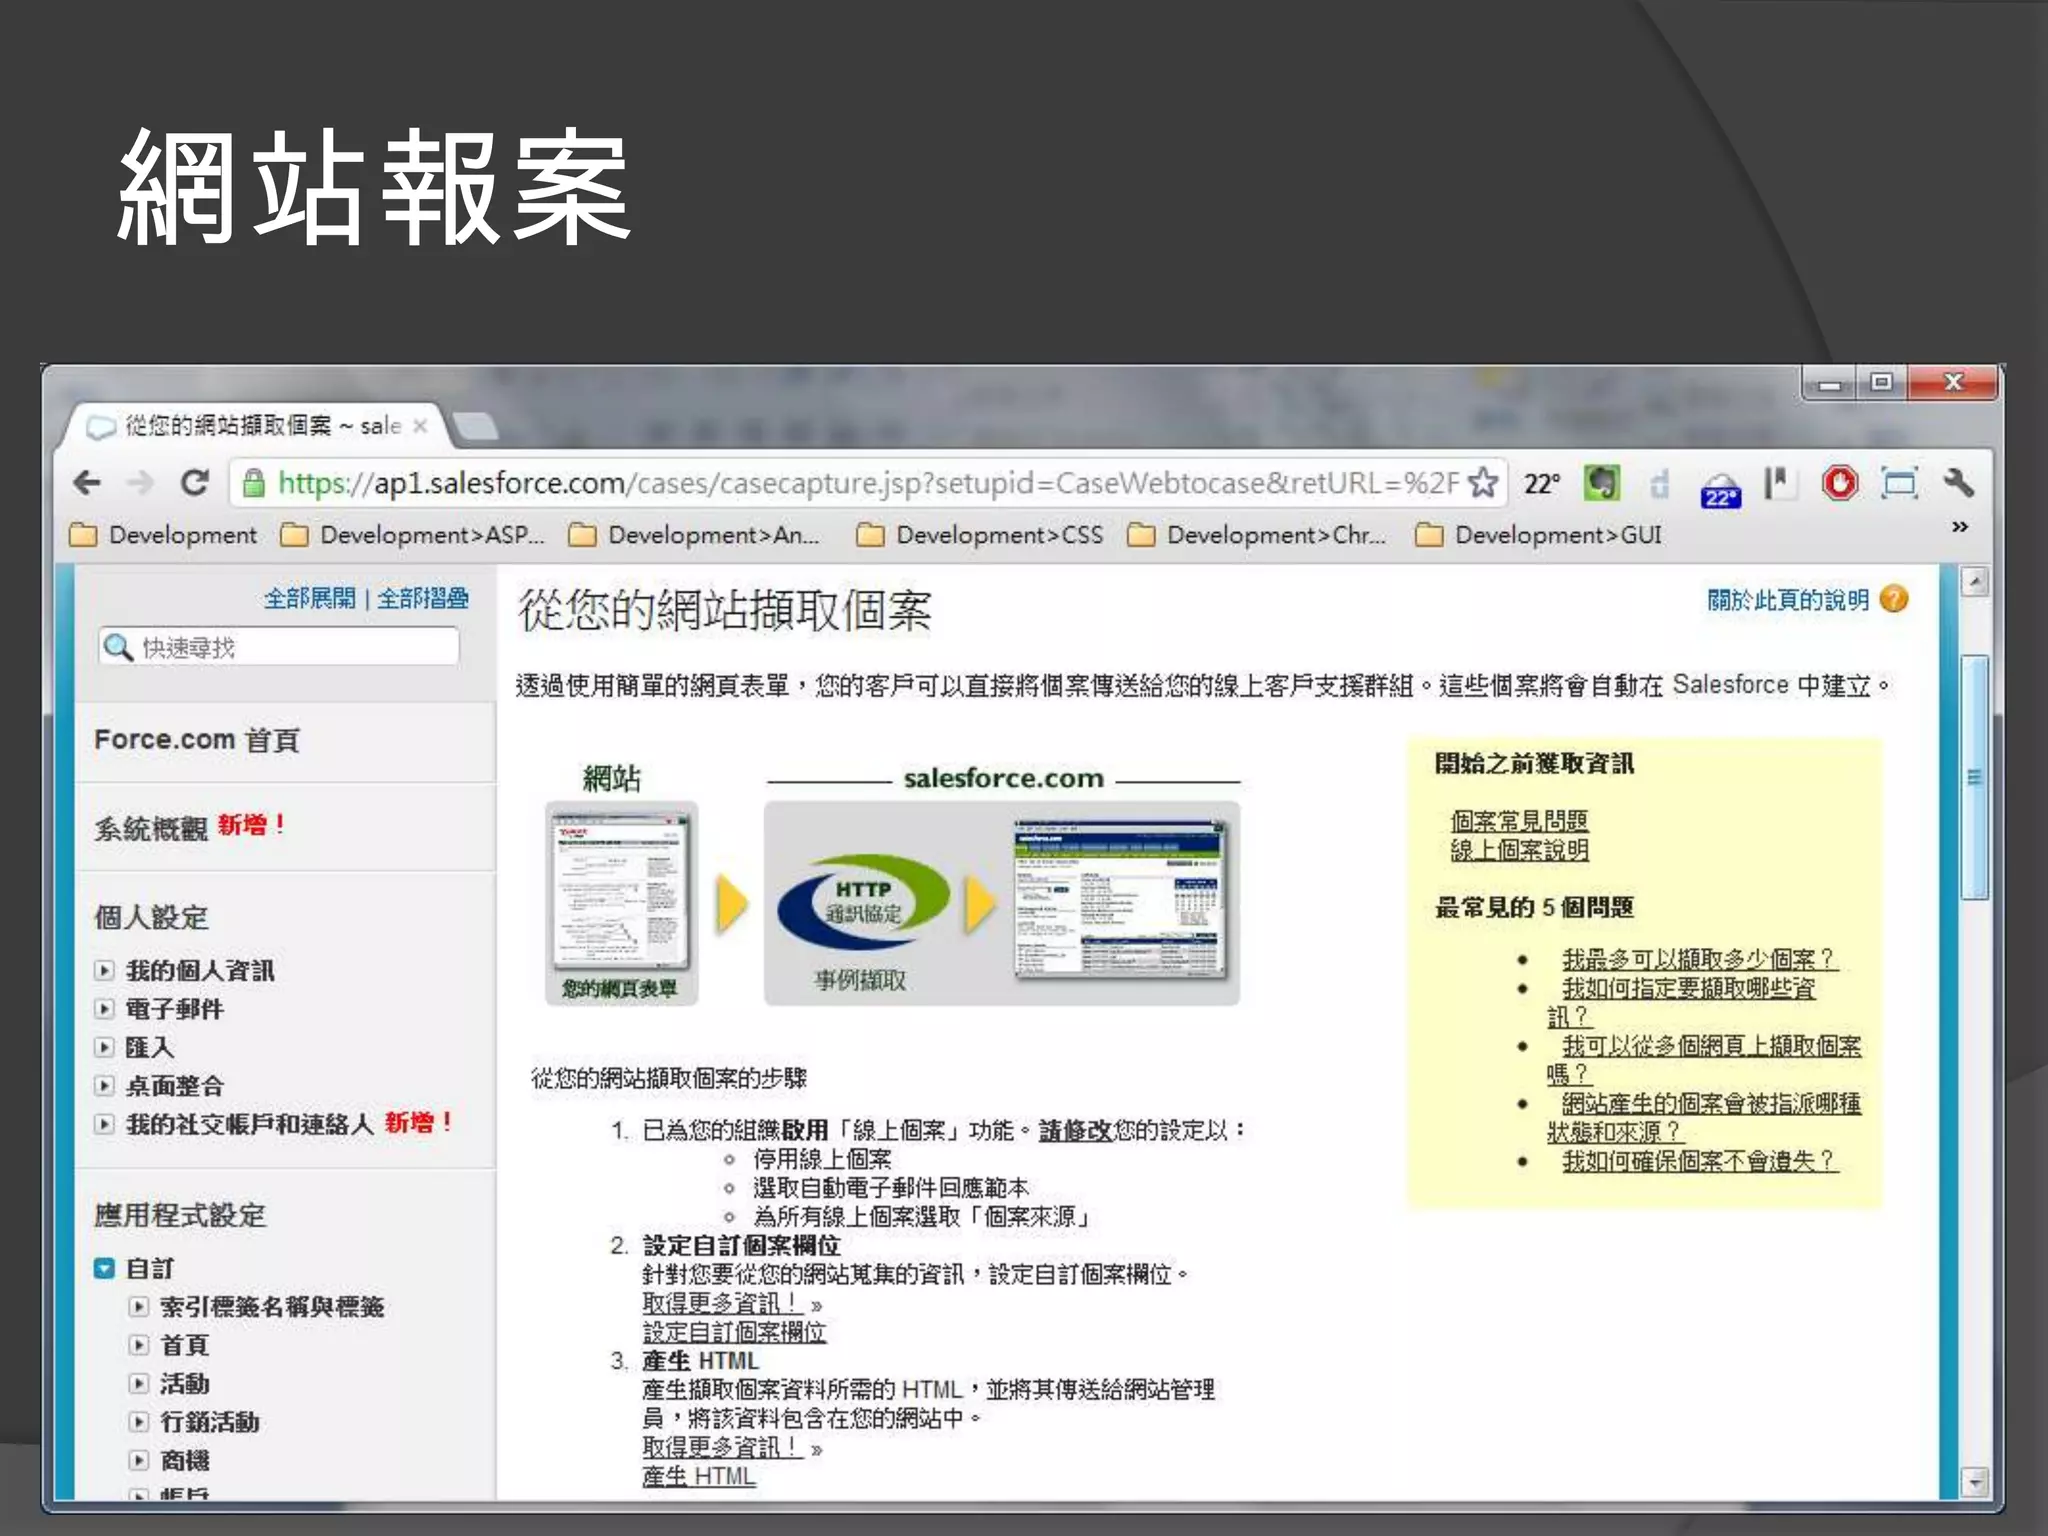Open 我如何確保個案不會遺失？ question link
The height and width of the screenshot is (1536, 2048).
point(1700,1161)
